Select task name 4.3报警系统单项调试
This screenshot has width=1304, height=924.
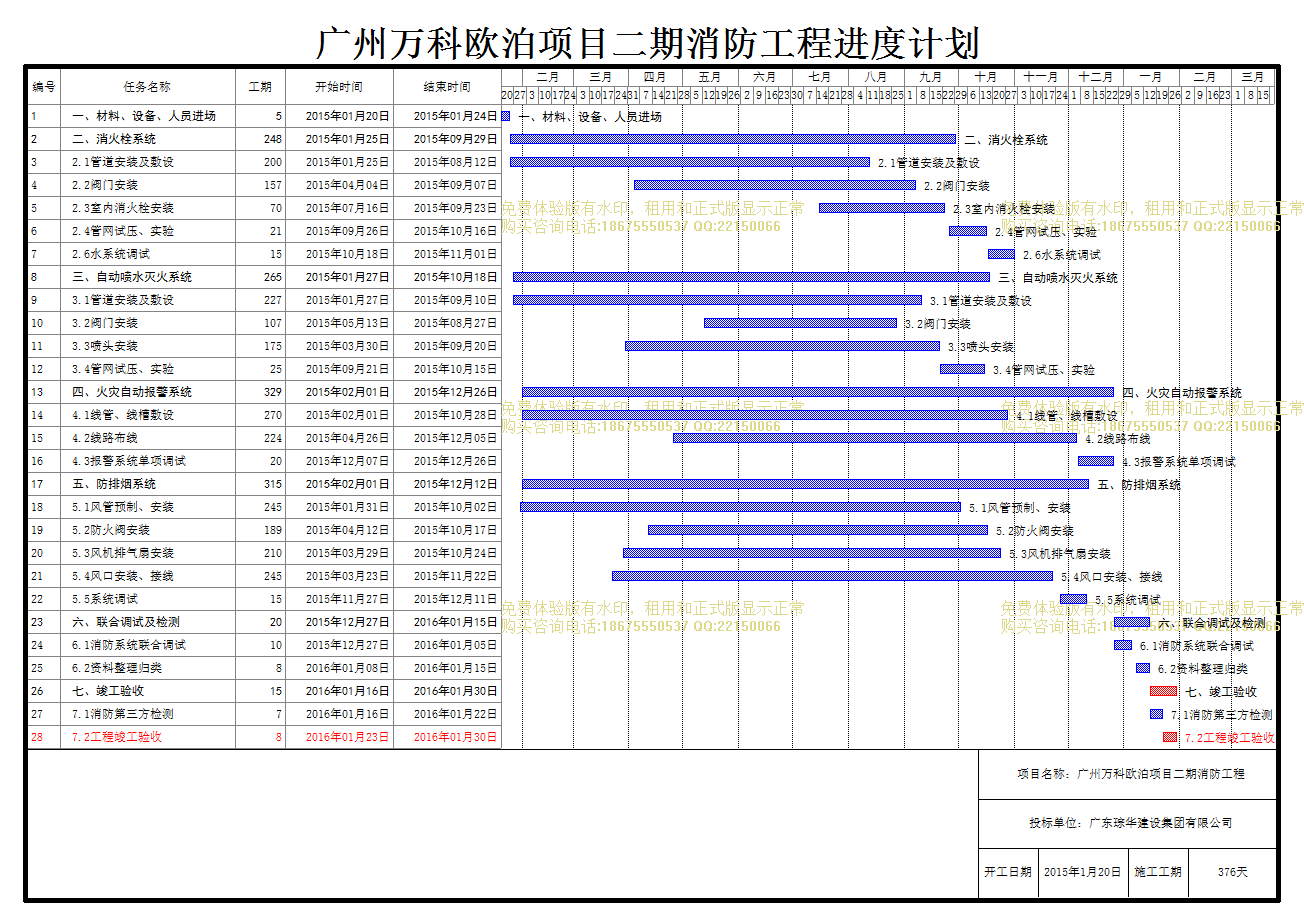point(128,461)
